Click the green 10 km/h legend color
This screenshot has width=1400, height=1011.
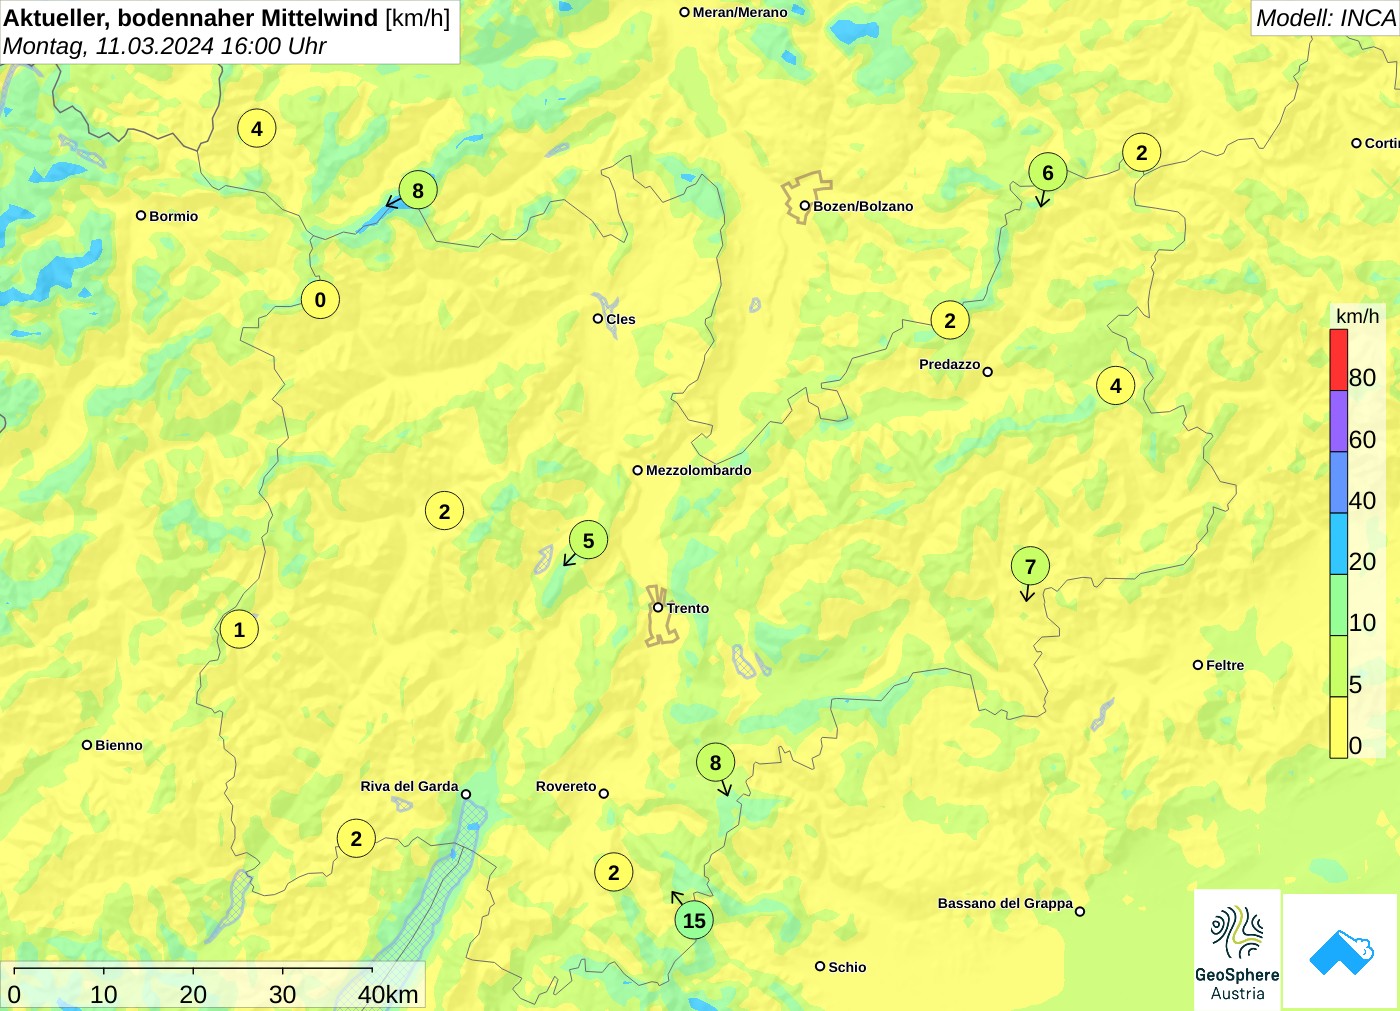(x=1339, y=604)
